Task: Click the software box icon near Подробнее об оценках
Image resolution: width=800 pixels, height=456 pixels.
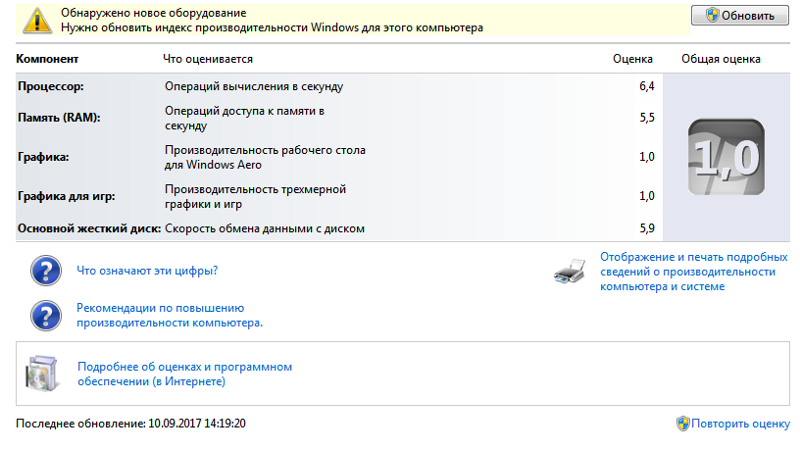Action: click(42, 374)
